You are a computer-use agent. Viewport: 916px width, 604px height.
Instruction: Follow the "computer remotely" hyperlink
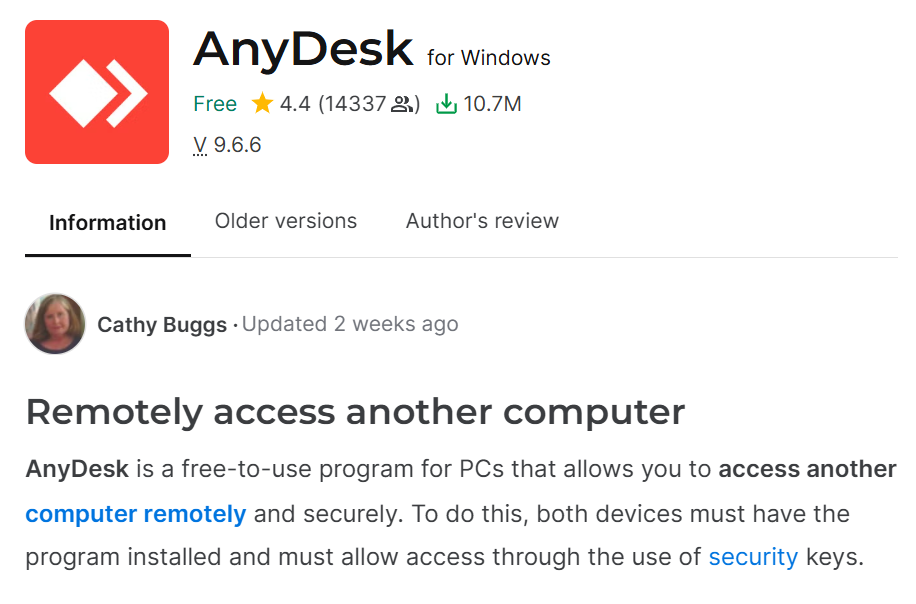[x=136, y=514]
